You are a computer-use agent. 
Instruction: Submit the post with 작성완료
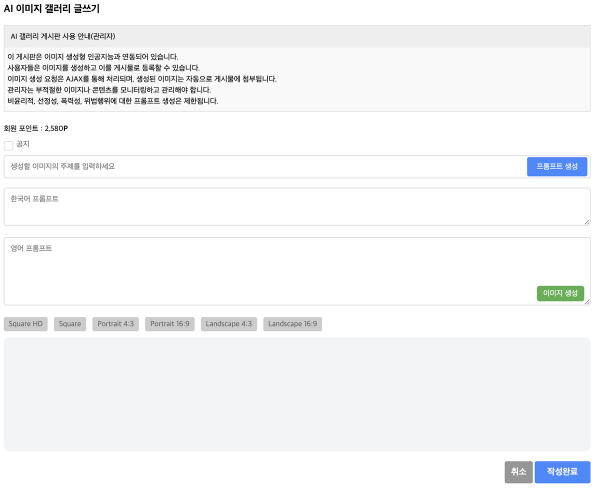[x=563, y=472]
